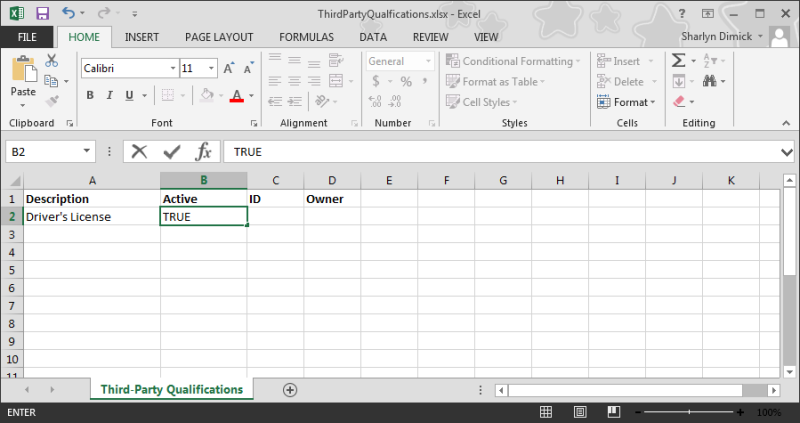Select the Third-Party Qualifications sheet tab

pyautogui.click(x=171, y=389)
